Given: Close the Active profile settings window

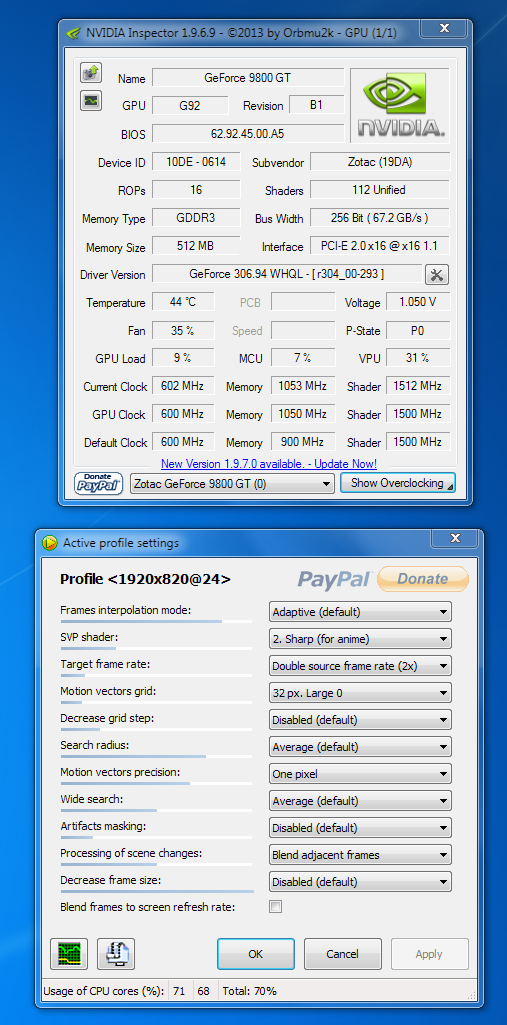Looking at the screenshot, I should [455, 539].
